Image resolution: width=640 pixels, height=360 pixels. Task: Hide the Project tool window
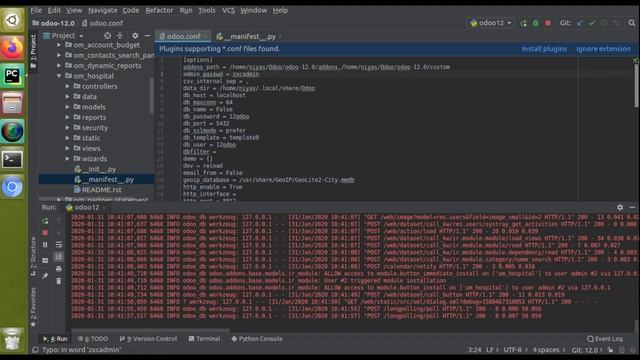point(147,36)
